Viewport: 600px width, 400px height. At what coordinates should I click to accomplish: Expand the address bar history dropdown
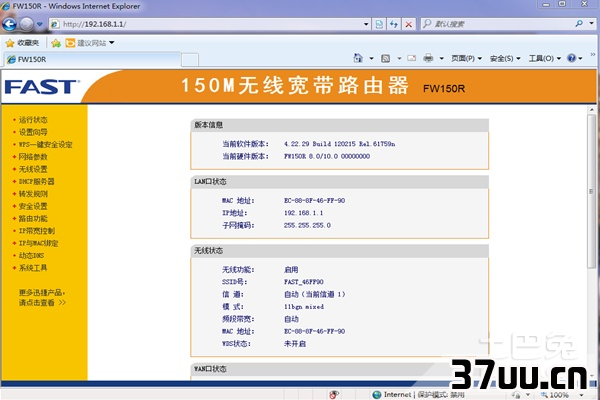366,24
